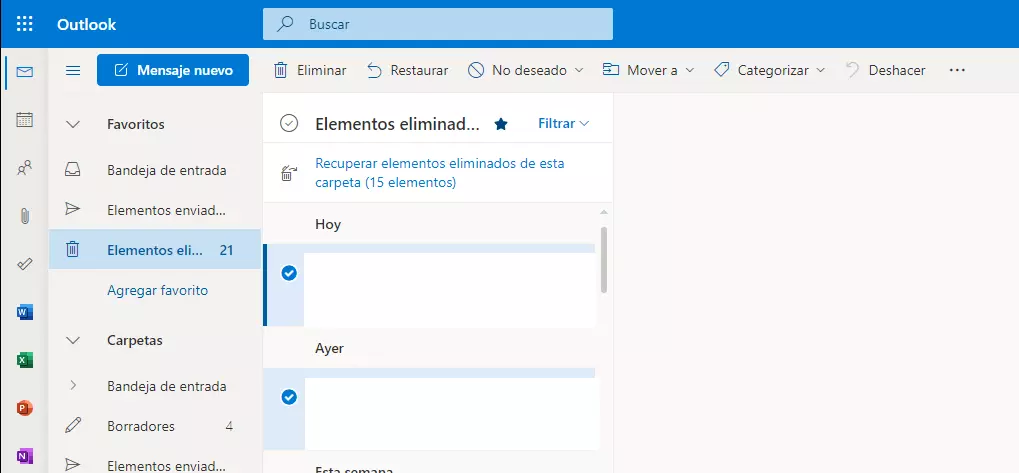
Task: Select the Borradores folder
Action: click(155, 426)
